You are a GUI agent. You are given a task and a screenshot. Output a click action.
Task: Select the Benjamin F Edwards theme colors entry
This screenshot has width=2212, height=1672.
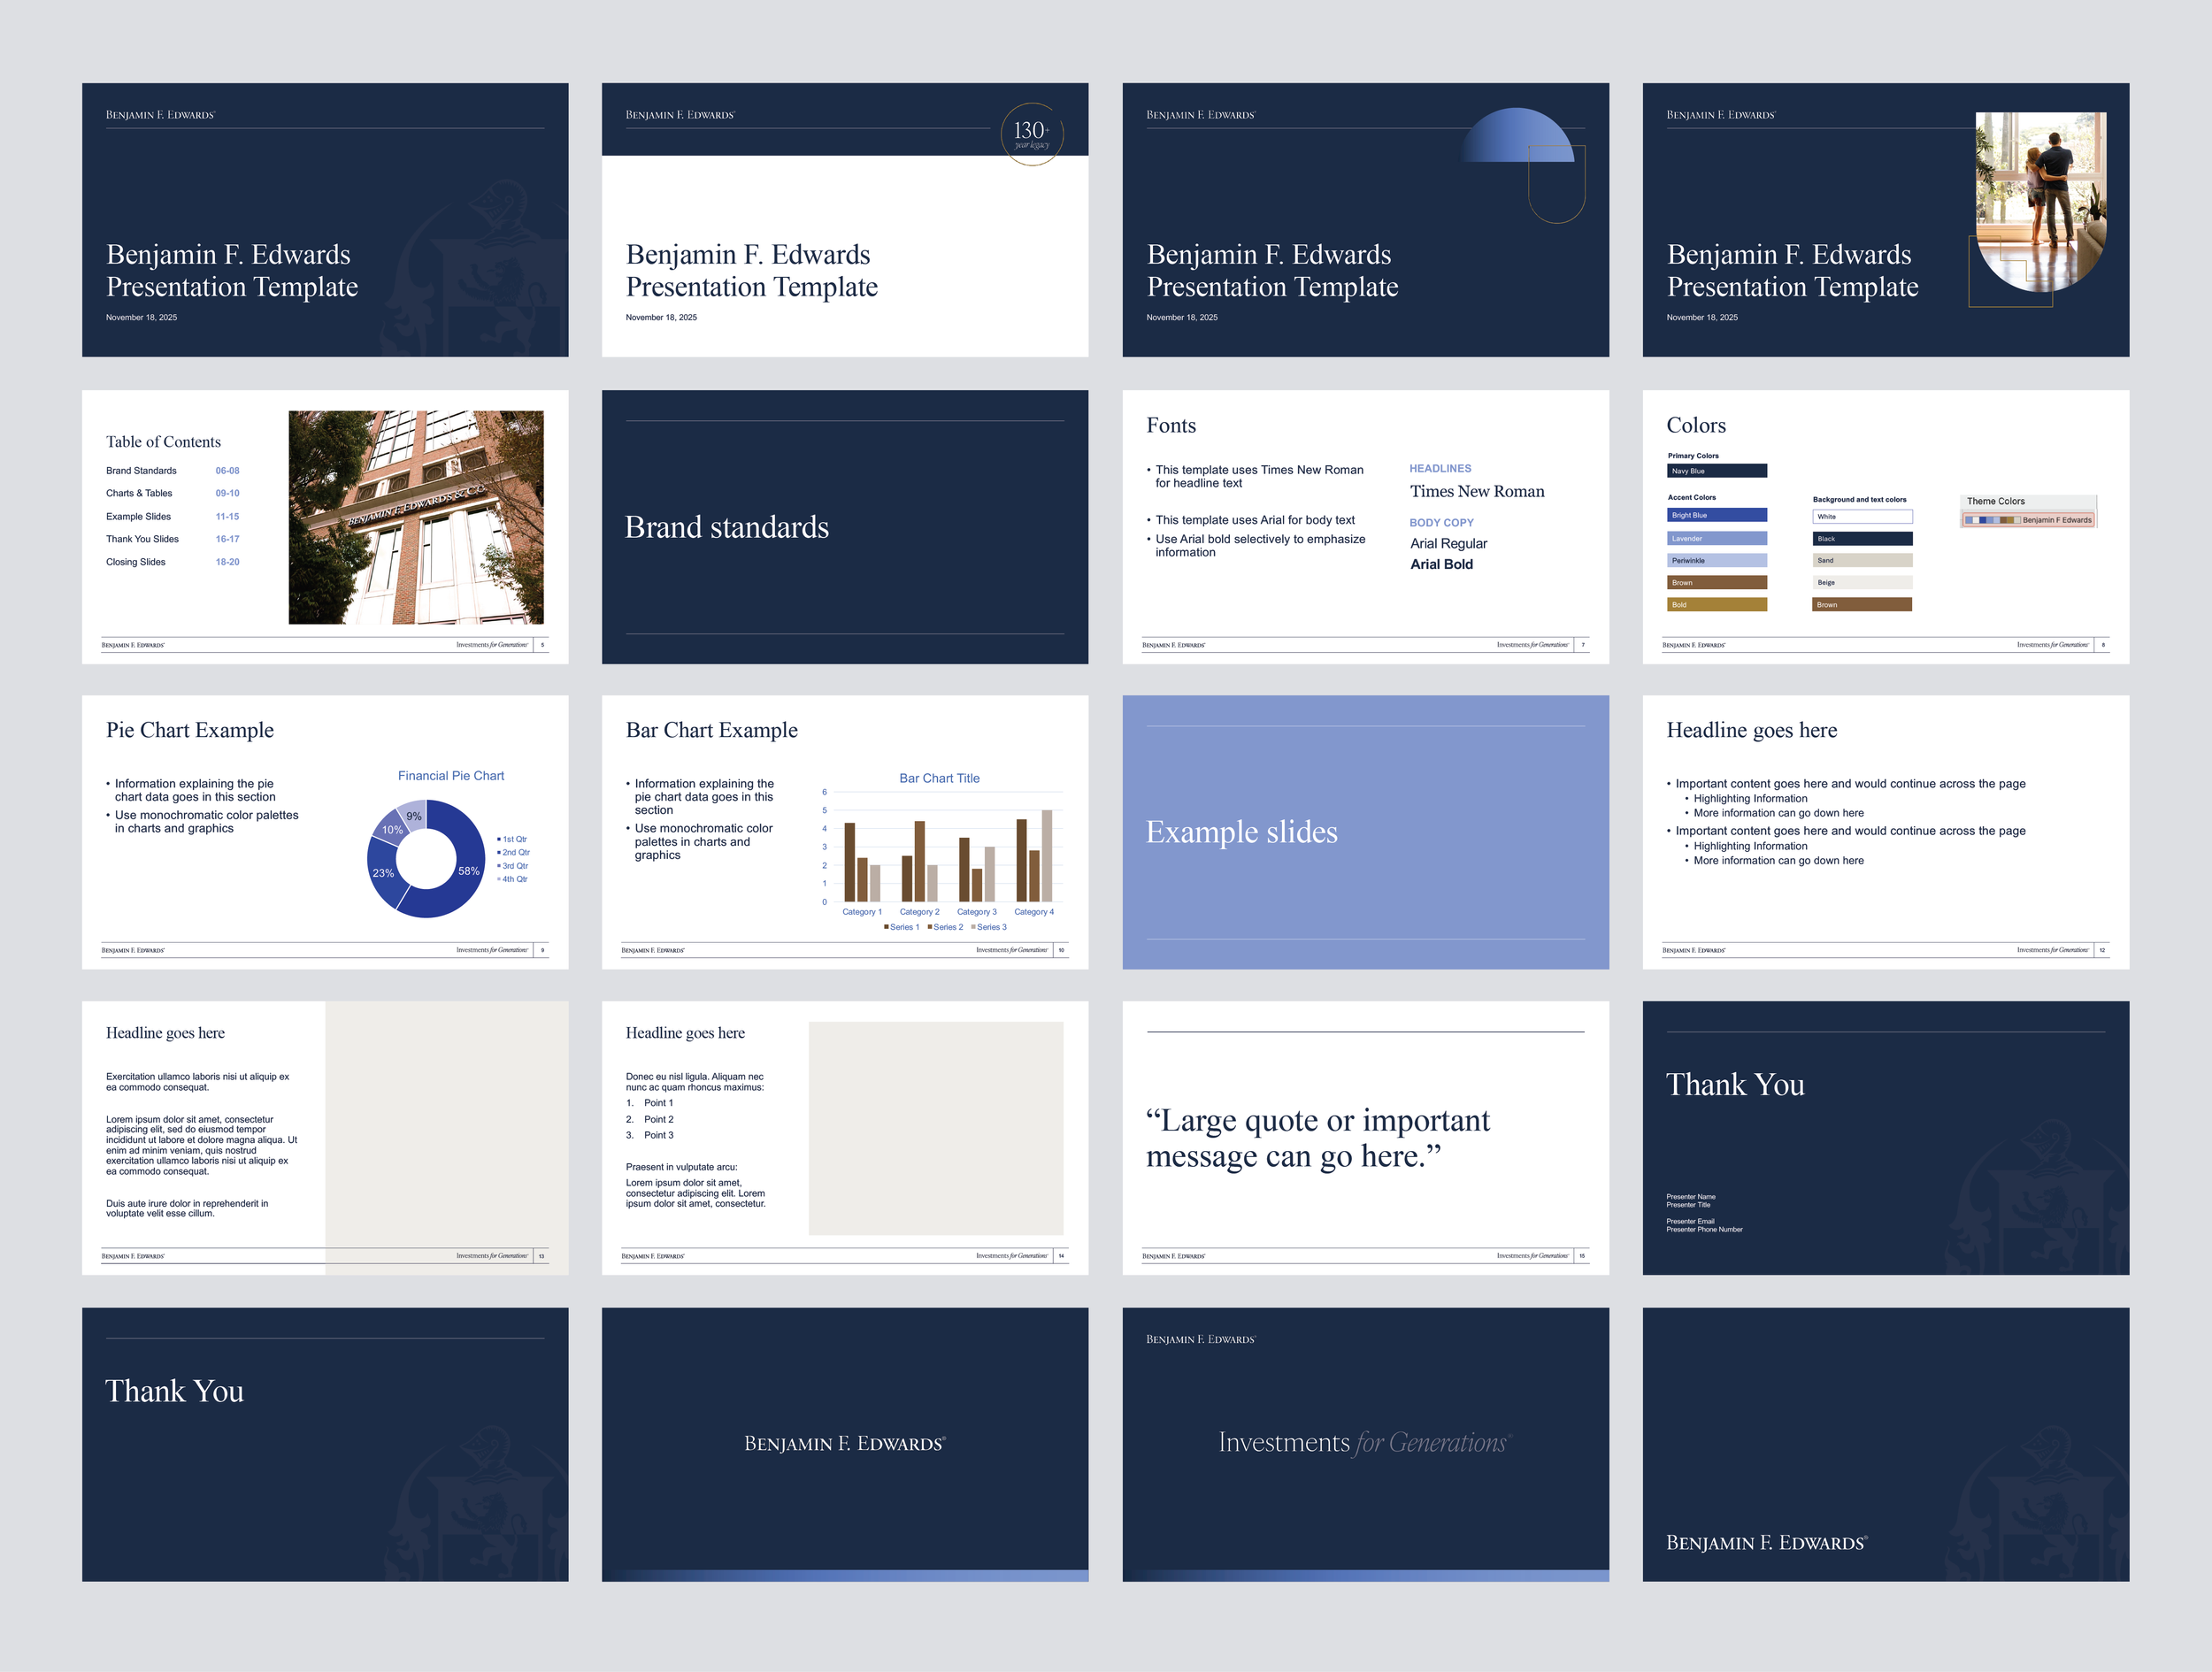point(2027,520)
